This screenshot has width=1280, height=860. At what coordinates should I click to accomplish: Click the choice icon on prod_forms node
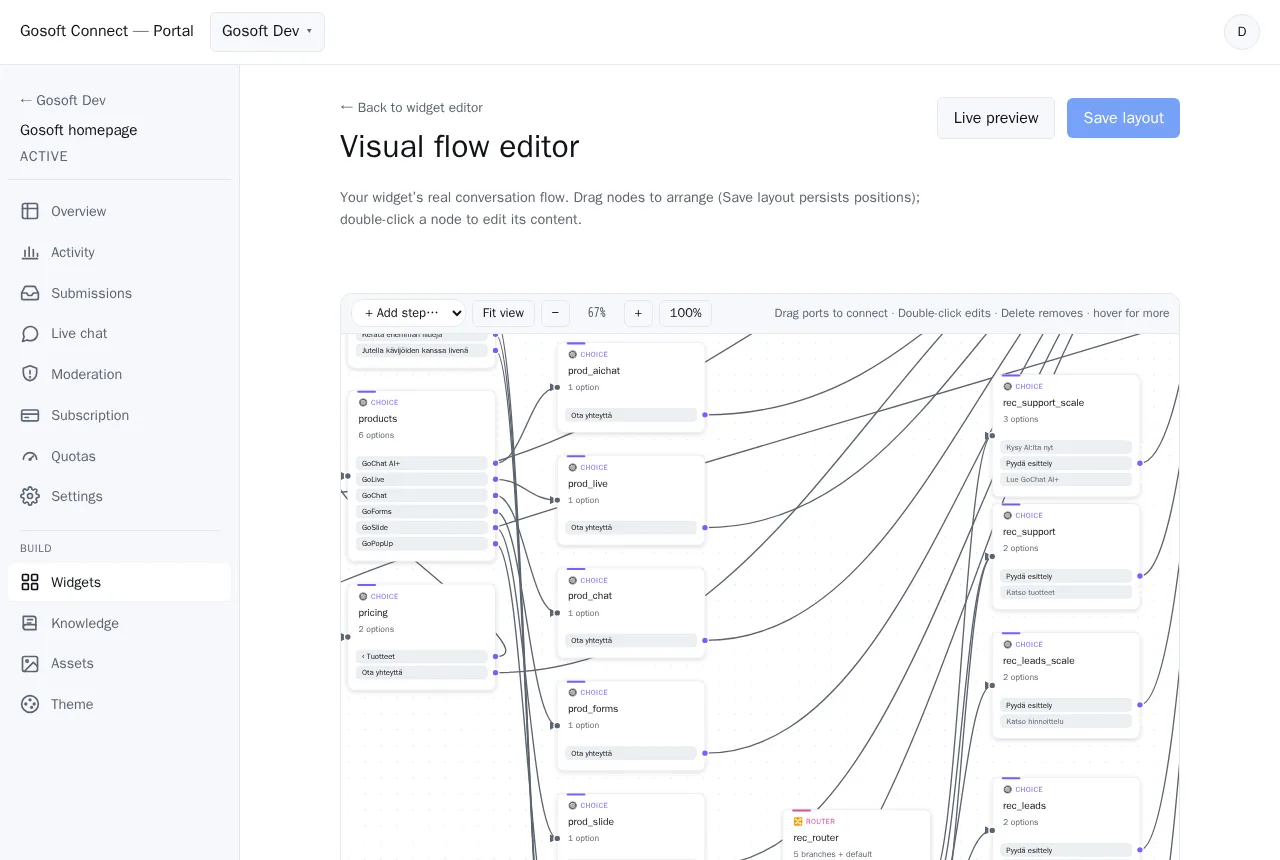pyautogui.click(x=573, y=692)
